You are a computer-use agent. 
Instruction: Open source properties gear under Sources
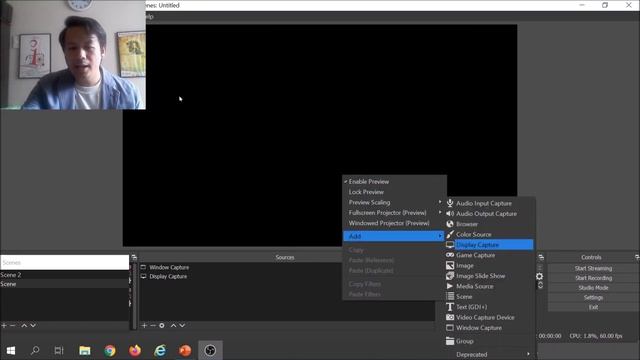[162, 326]
